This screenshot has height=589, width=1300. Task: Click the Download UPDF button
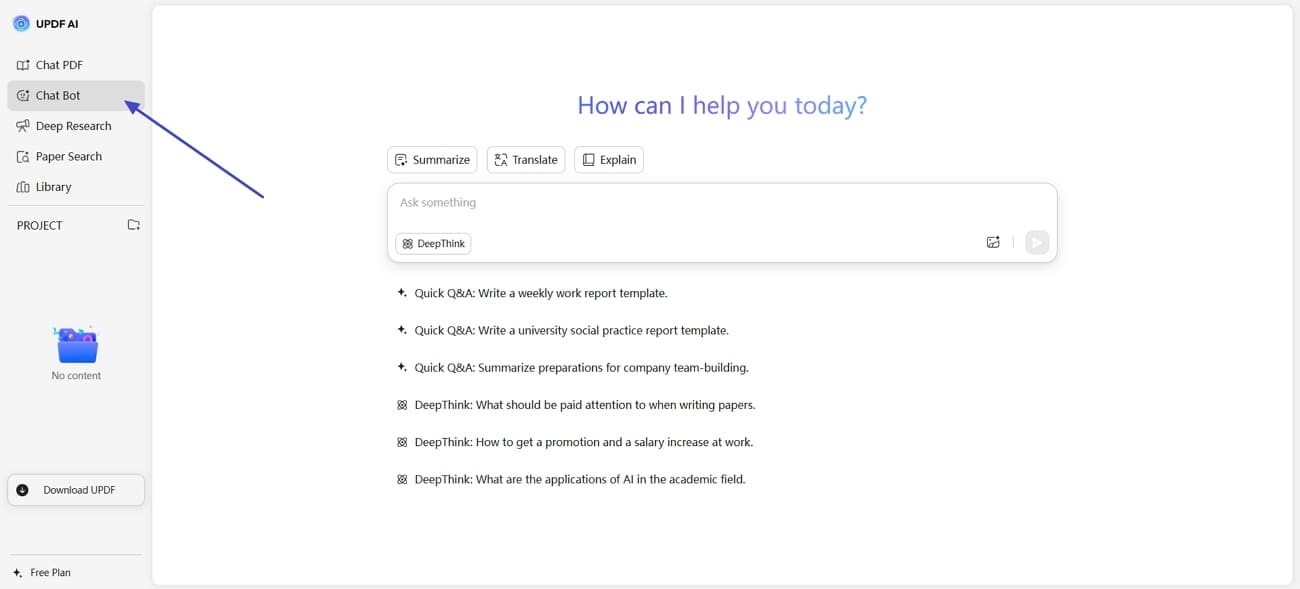[x=76, y=490]
